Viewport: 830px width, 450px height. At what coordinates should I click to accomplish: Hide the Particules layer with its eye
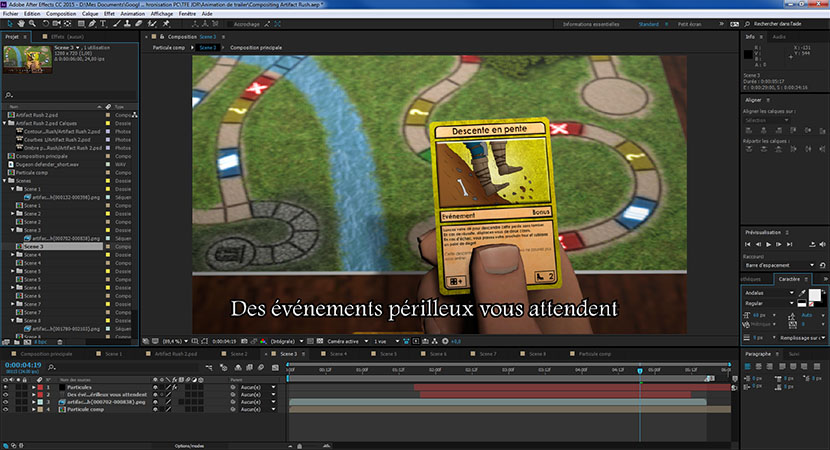[x=5, y=387]
